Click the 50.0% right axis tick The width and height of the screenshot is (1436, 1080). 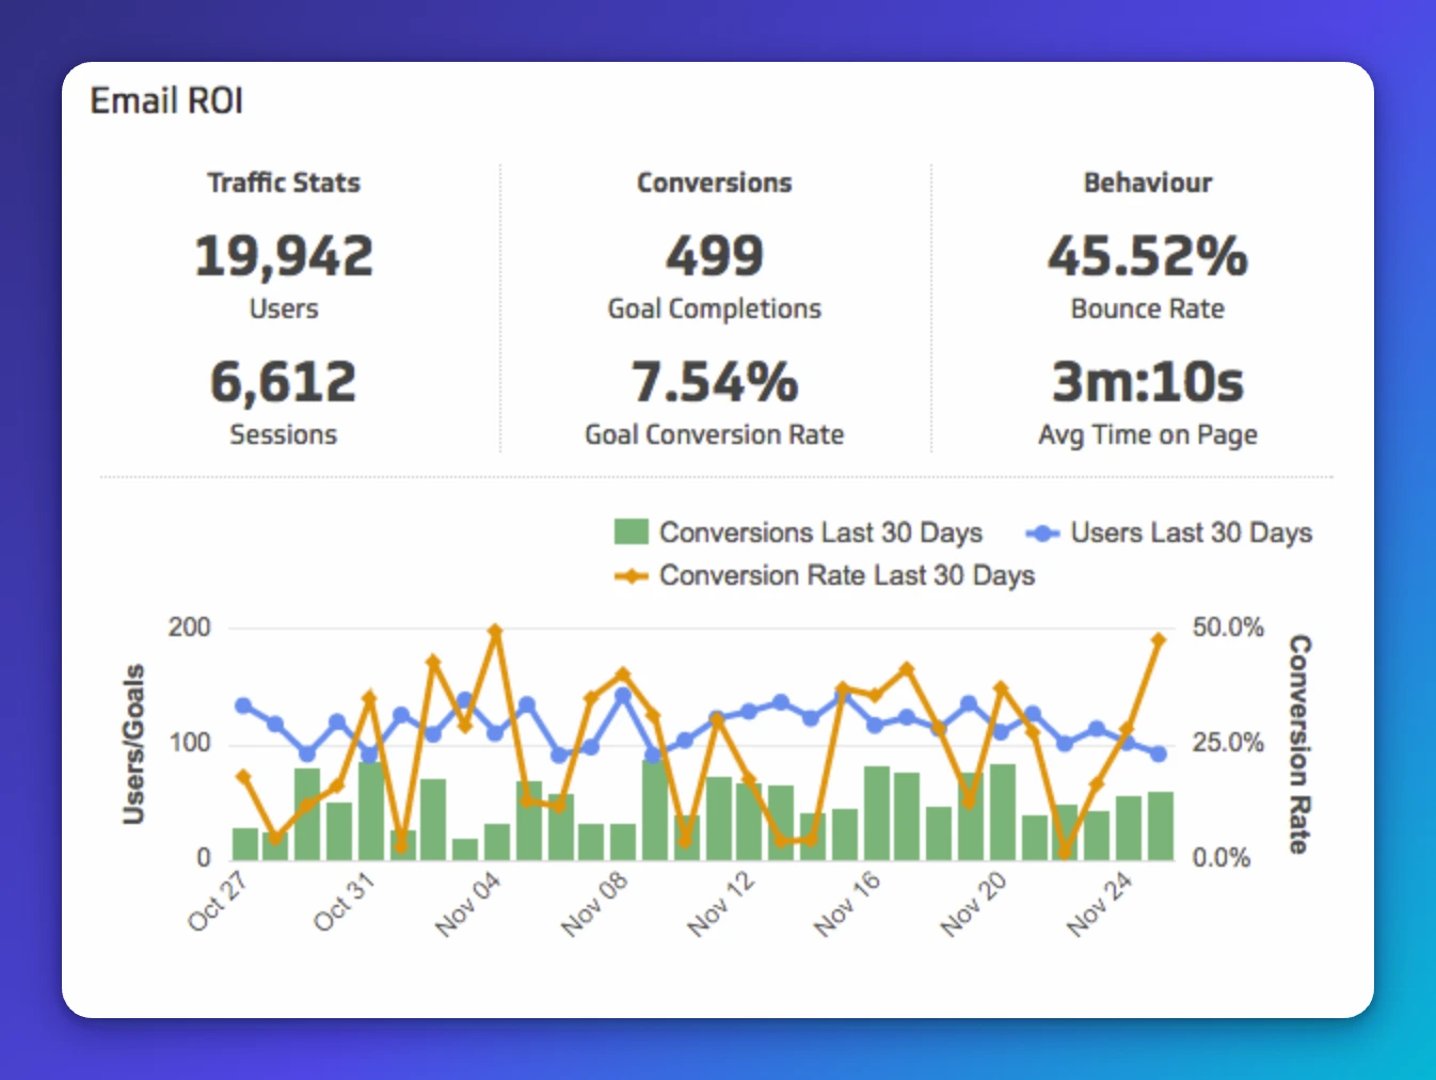pos(1228,628)
